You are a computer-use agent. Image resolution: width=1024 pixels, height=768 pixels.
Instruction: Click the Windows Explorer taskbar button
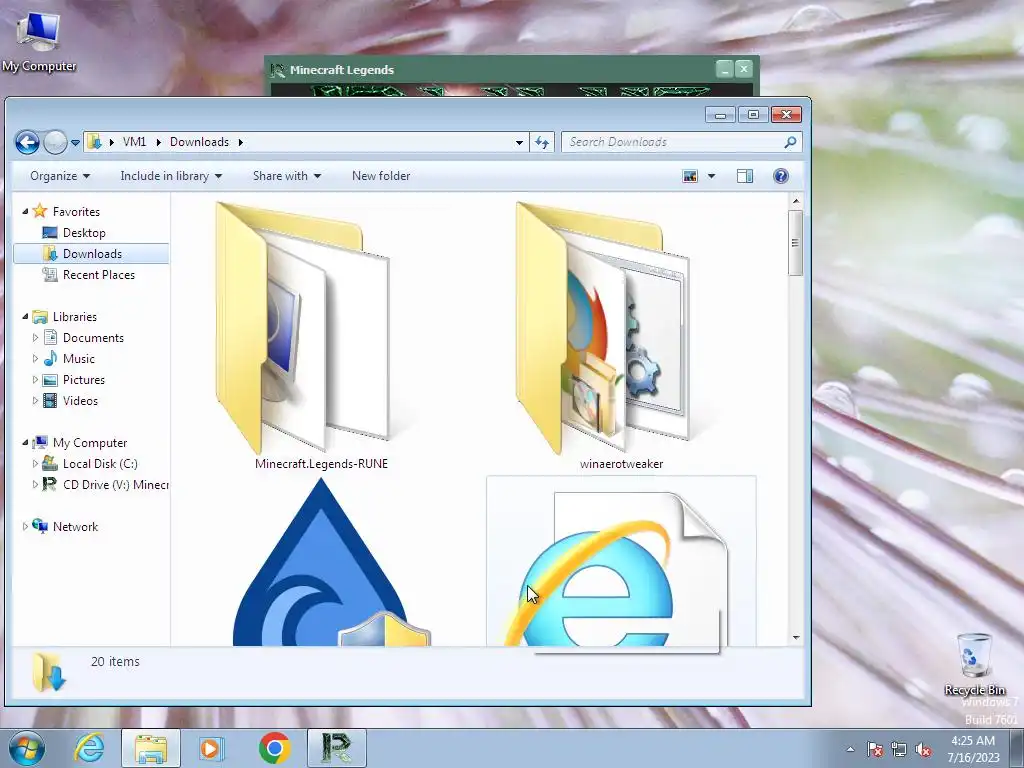tap(151, 748)
